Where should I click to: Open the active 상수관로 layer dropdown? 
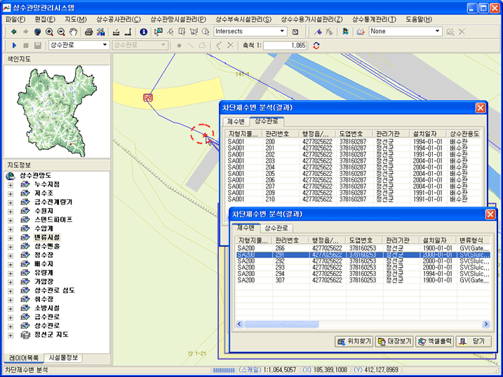point(105,45)
